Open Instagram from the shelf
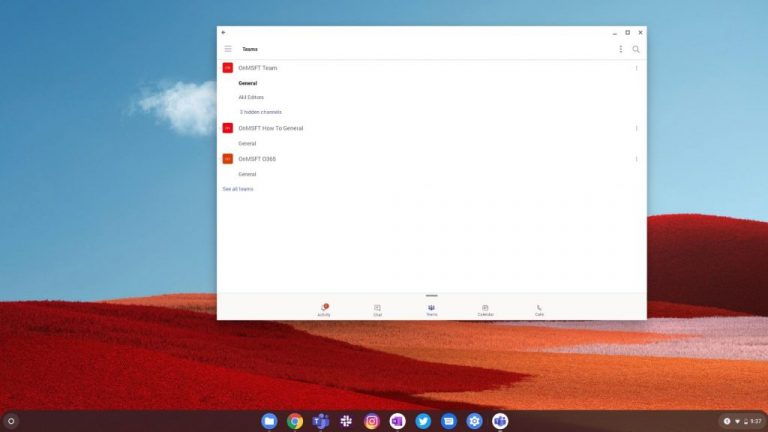 coord(372,421)
